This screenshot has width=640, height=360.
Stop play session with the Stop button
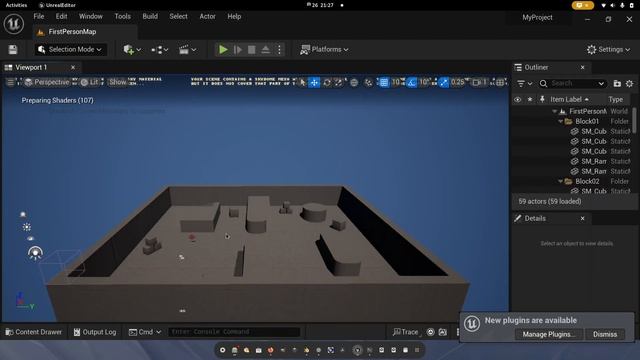(x=251, y=49)
